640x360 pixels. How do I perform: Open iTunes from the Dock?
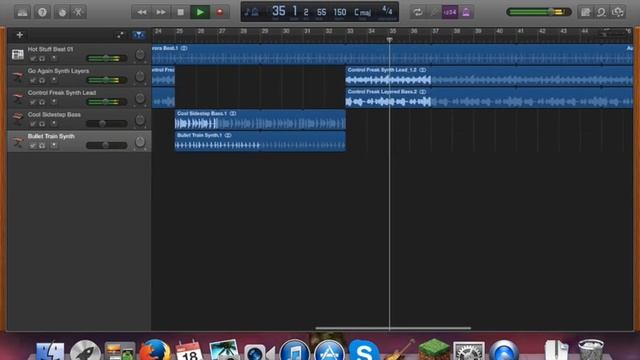pyautogui.click(x=294, y=350)
